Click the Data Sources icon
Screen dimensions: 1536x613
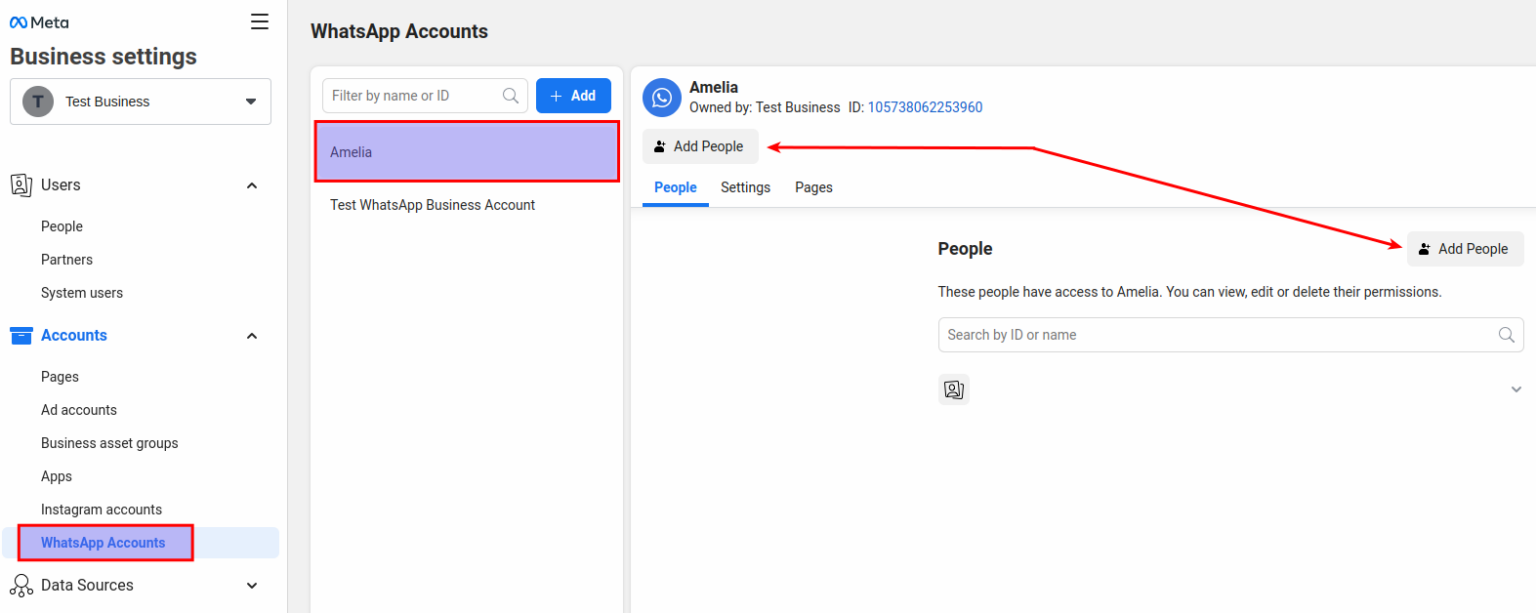click(x=21, y=585)
